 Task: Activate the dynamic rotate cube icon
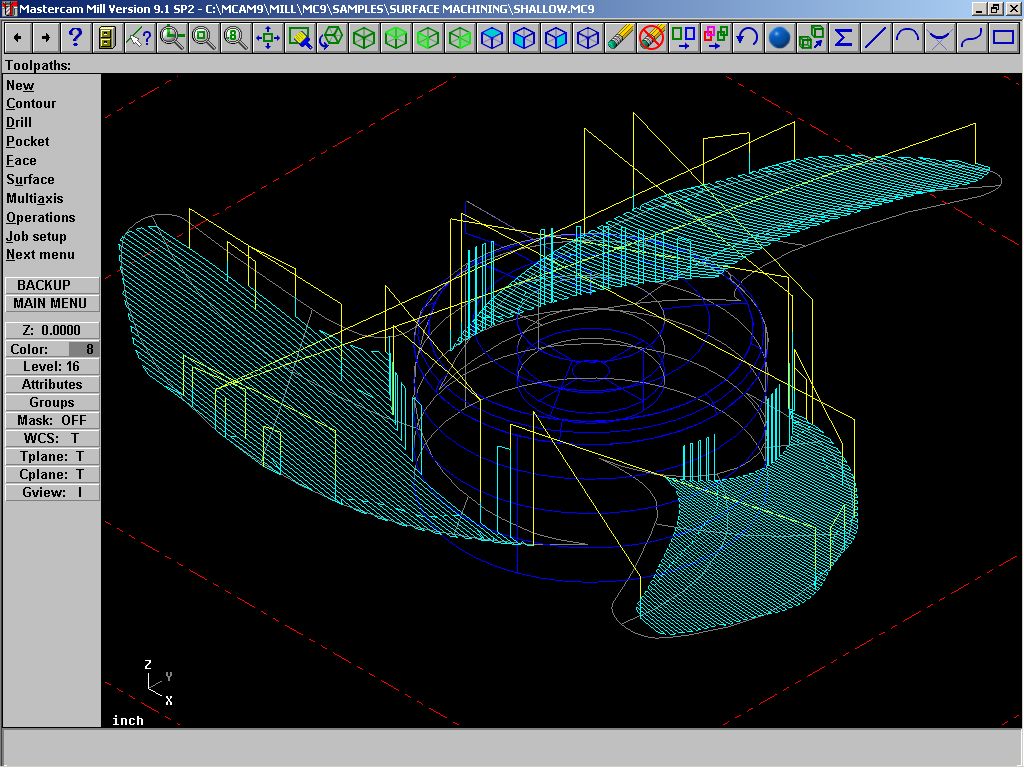click(x=331, y=38)
